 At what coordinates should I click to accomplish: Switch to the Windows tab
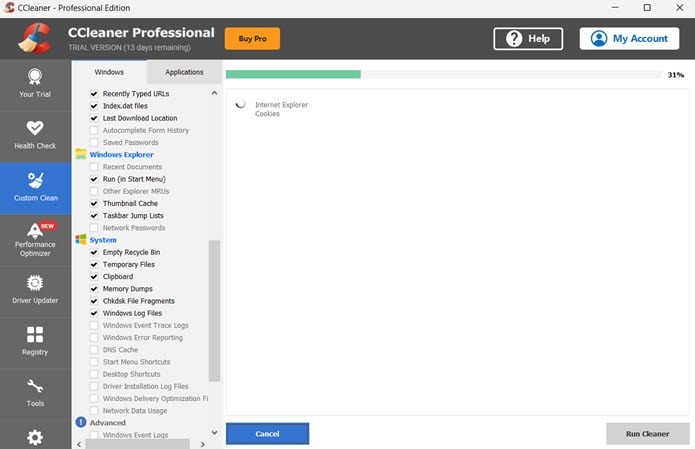(x=109, y=72)
